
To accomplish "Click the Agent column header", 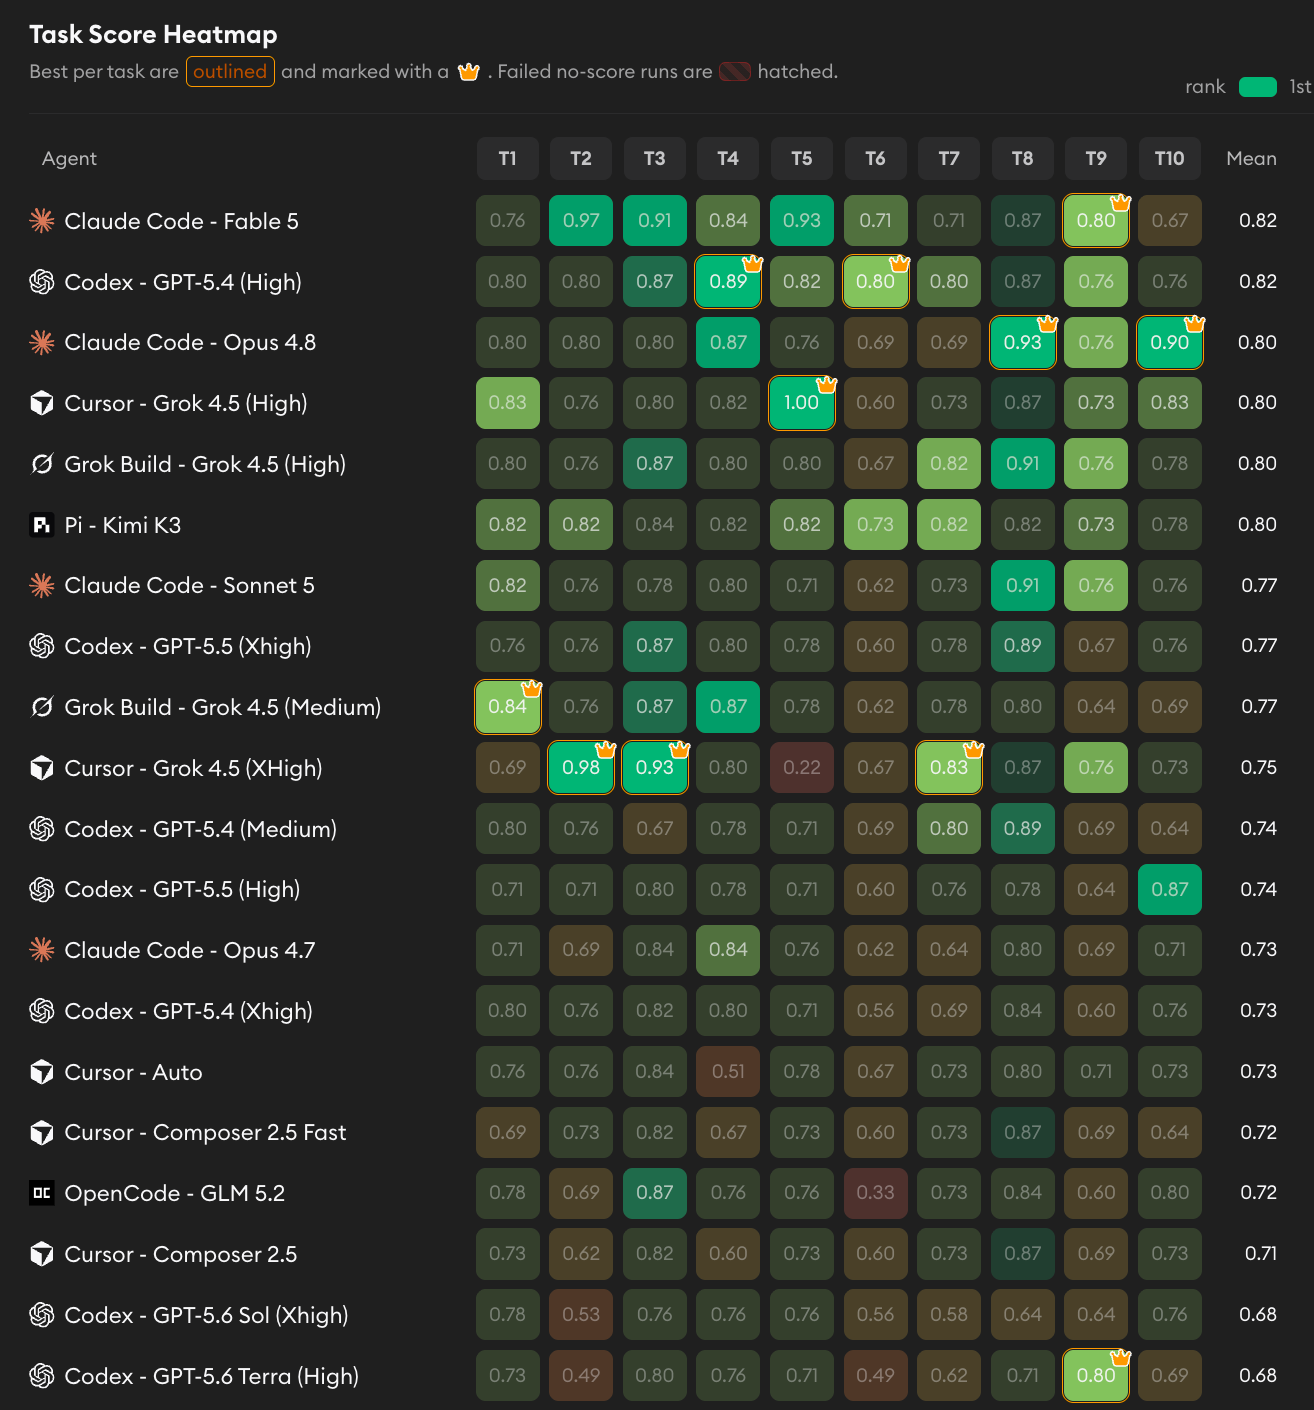I will (69, 158).
